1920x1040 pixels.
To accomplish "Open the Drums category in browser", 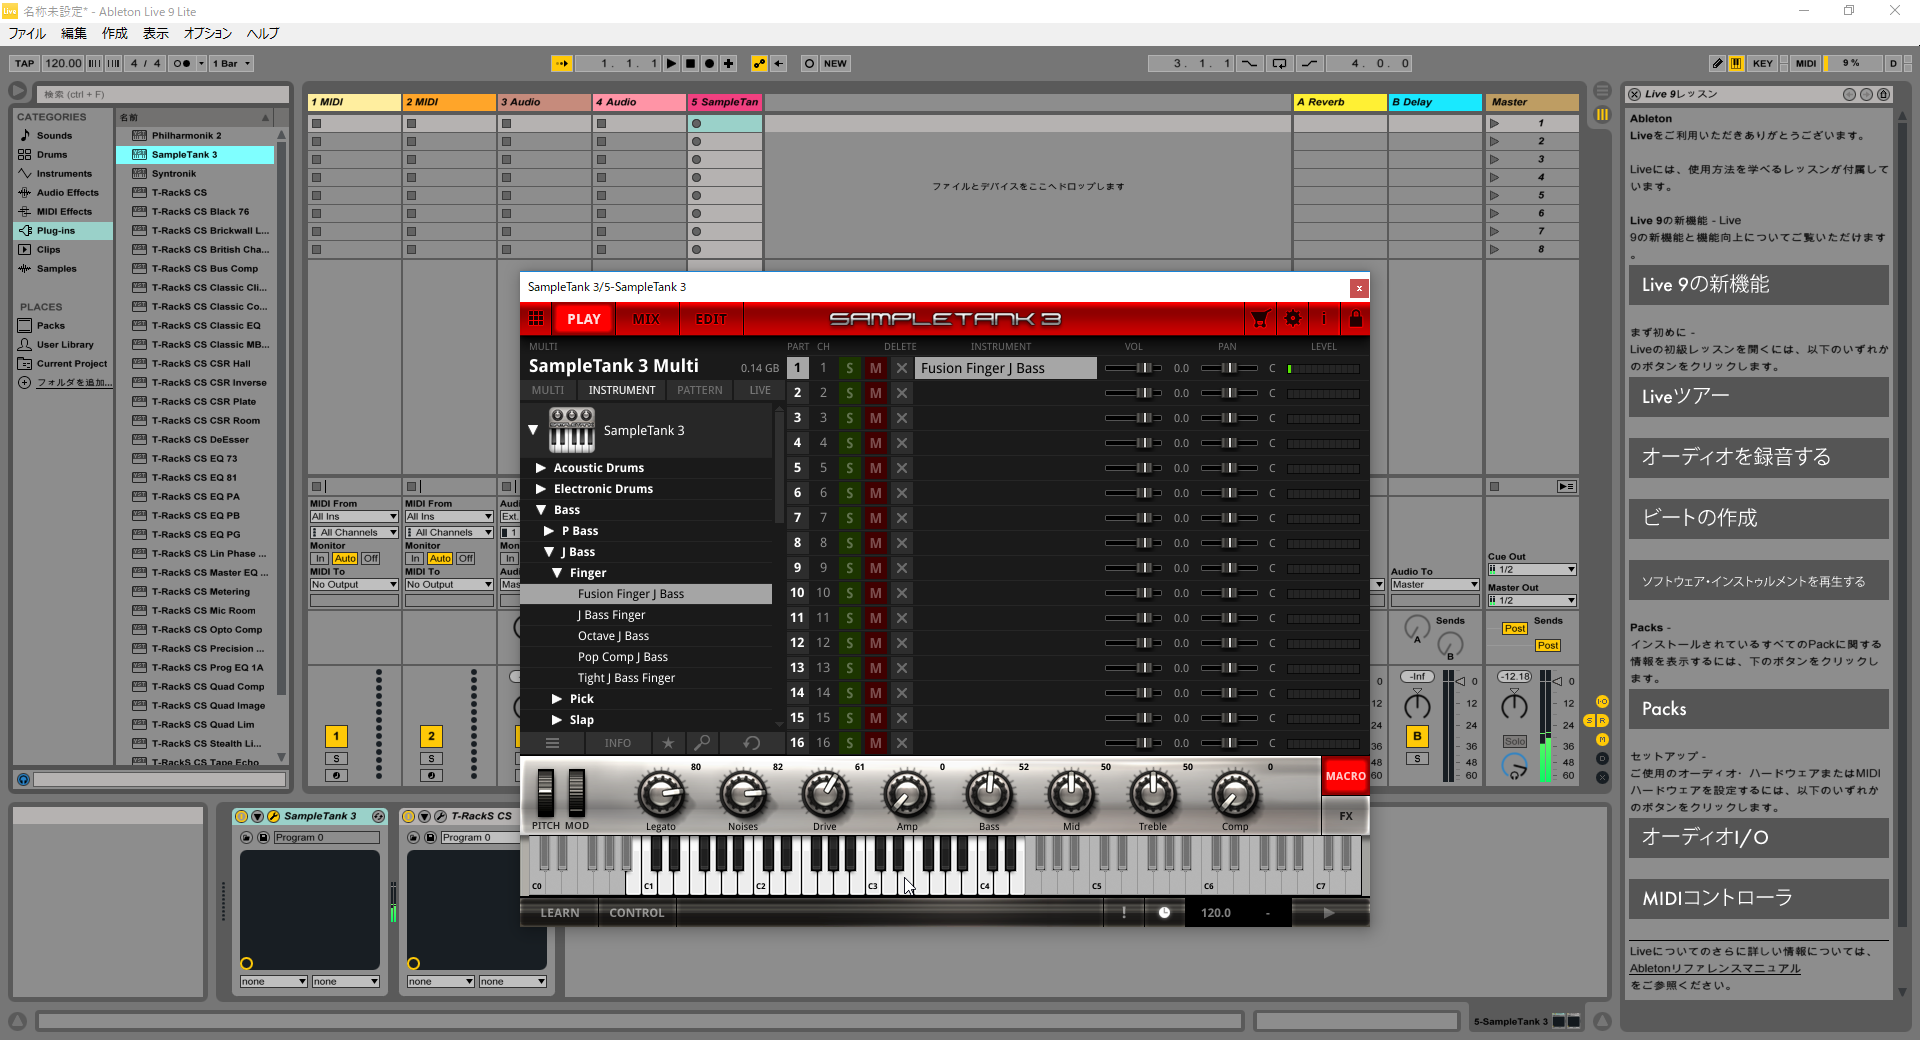I will [52, 154].
